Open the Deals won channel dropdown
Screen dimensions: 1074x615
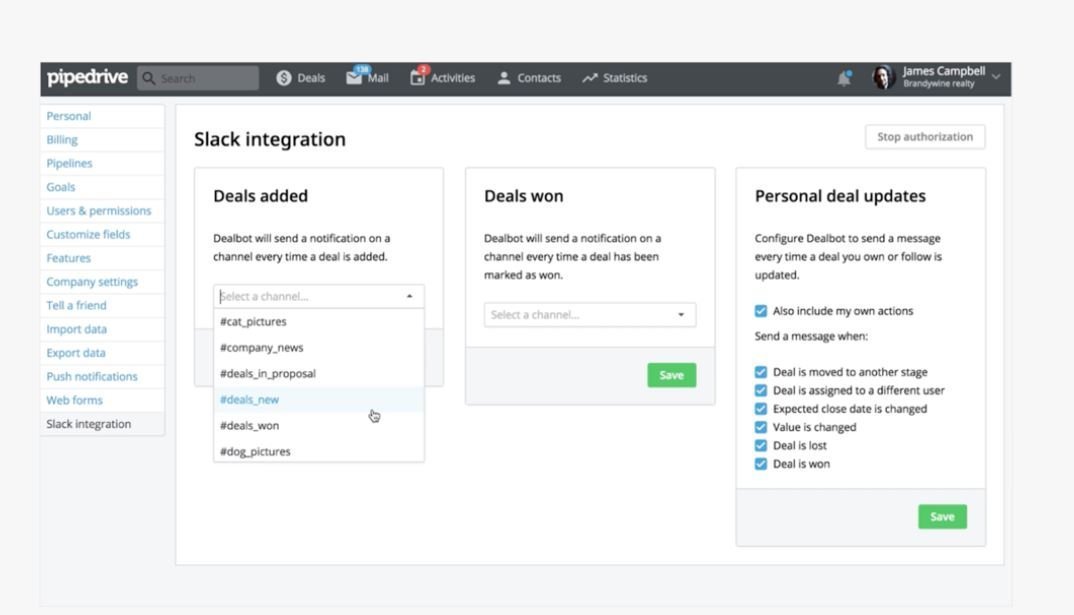[x=590, y=315]
